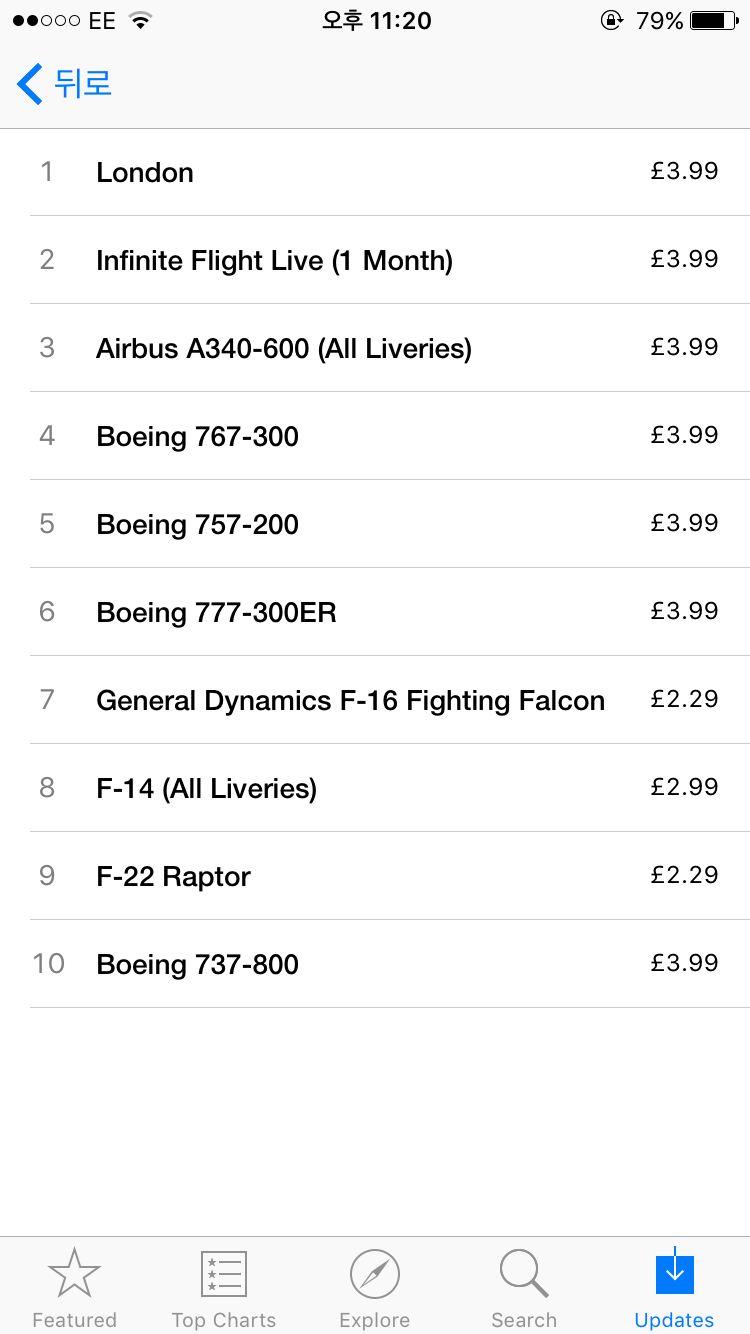
Task: Tap the blue back chevron
Action: [x=30, y=84]
